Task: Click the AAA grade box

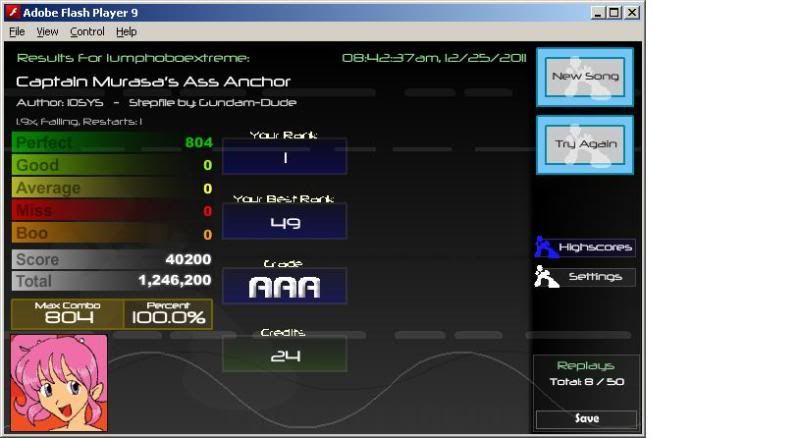Action: click(284, 287)
